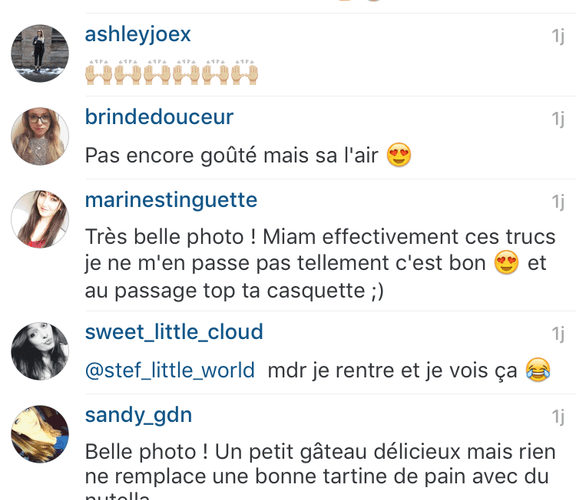The image size is (576, 500).
Task: Tap brindedouceur's avatar photo
Action: [40, 136]
